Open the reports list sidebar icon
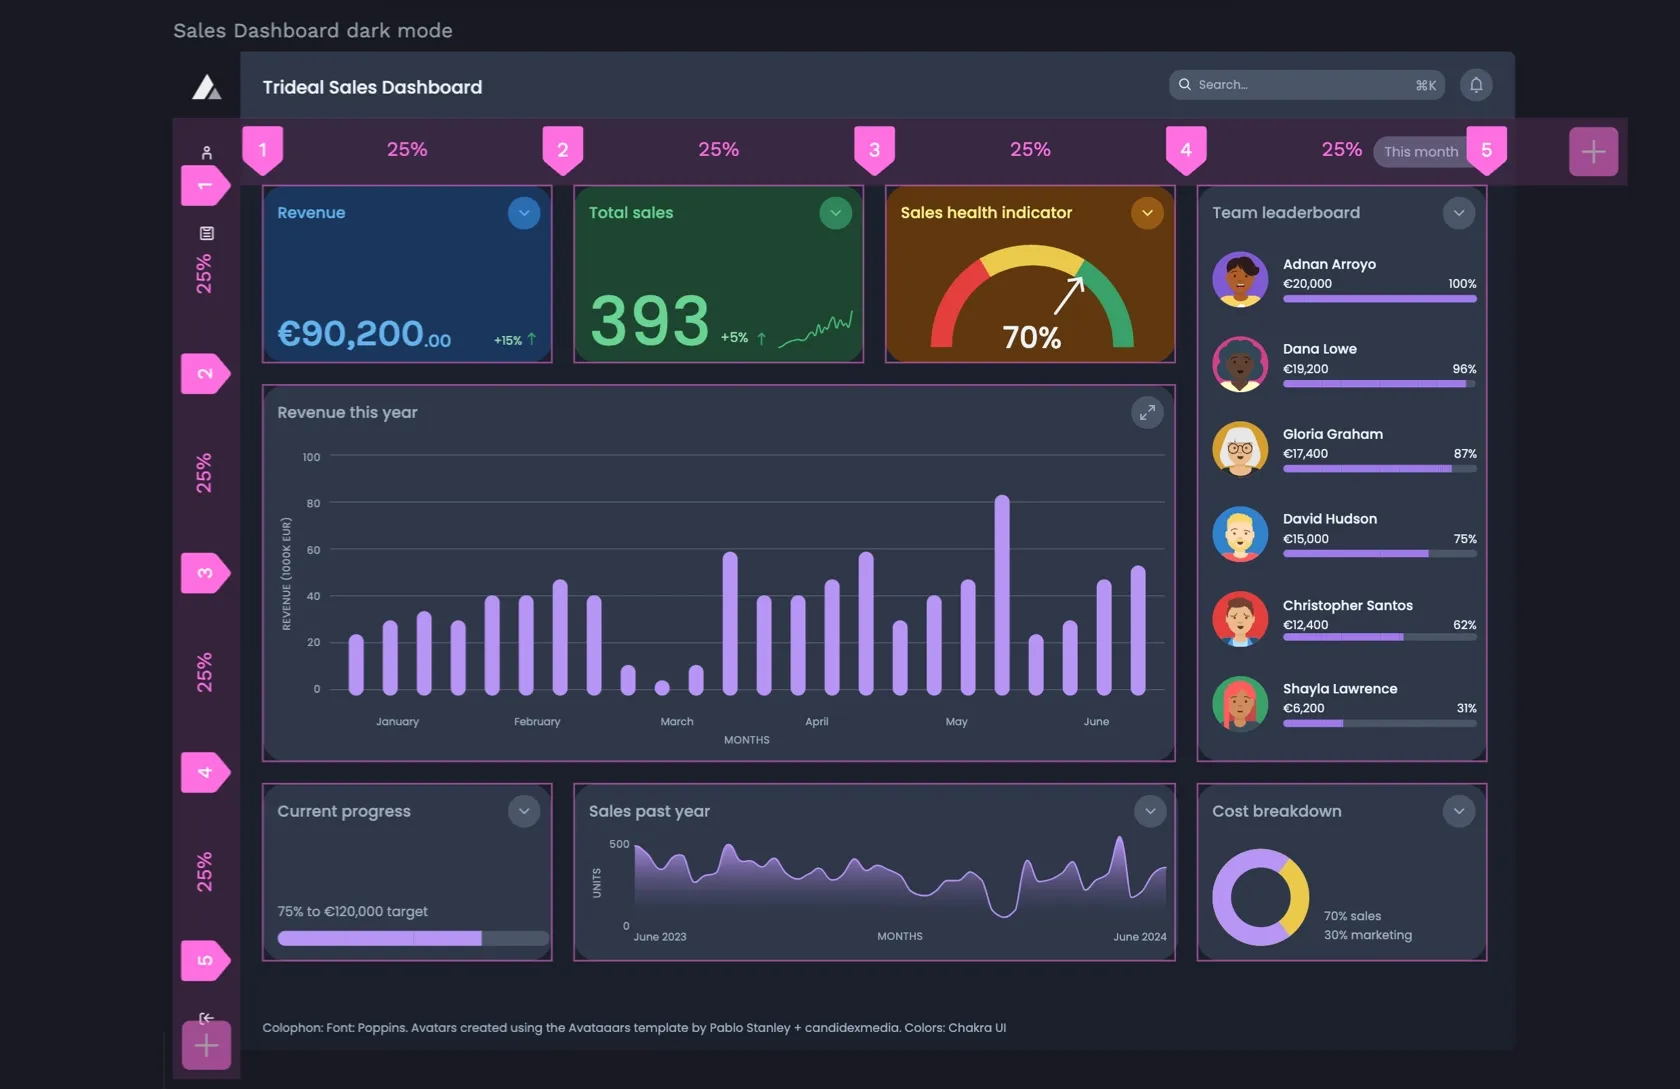This screenshot has width=1680, height=1089. coord(207,233)
